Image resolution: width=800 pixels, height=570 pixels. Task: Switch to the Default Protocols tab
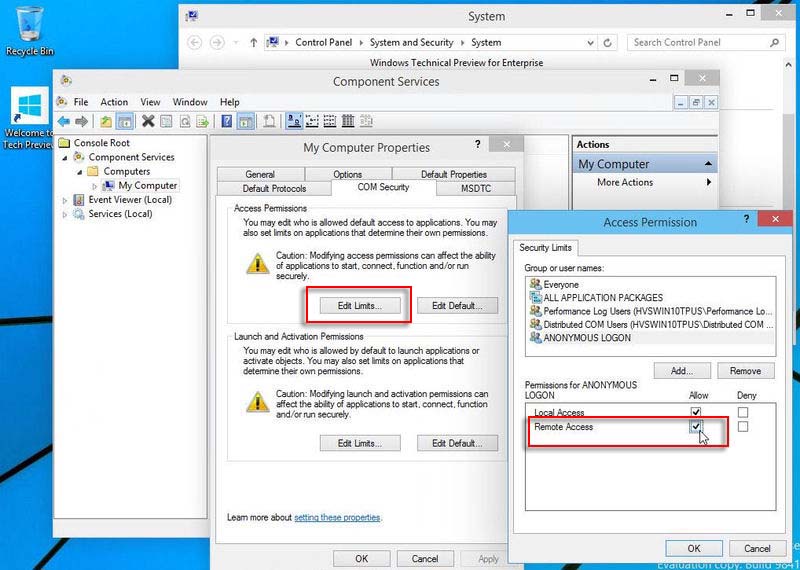point(274,188)
